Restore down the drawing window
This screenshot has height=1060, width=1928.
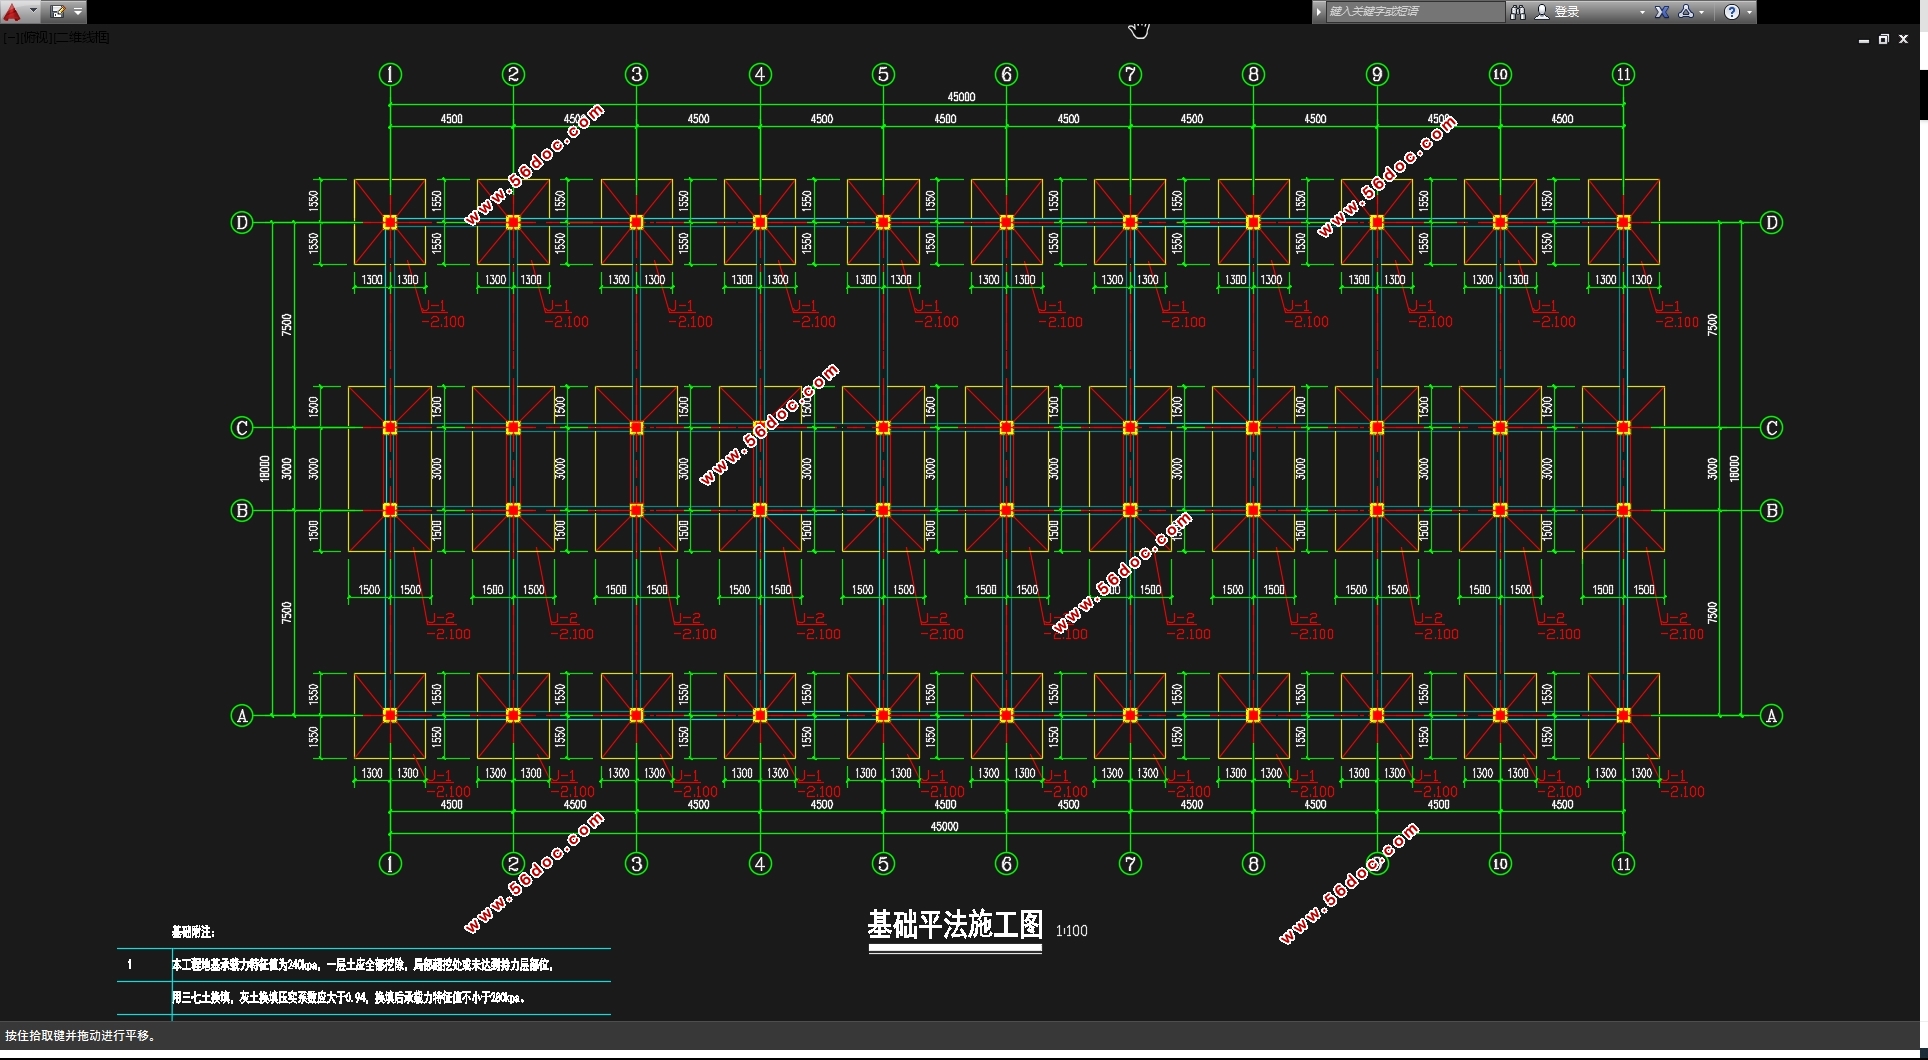coord(1884,39)
